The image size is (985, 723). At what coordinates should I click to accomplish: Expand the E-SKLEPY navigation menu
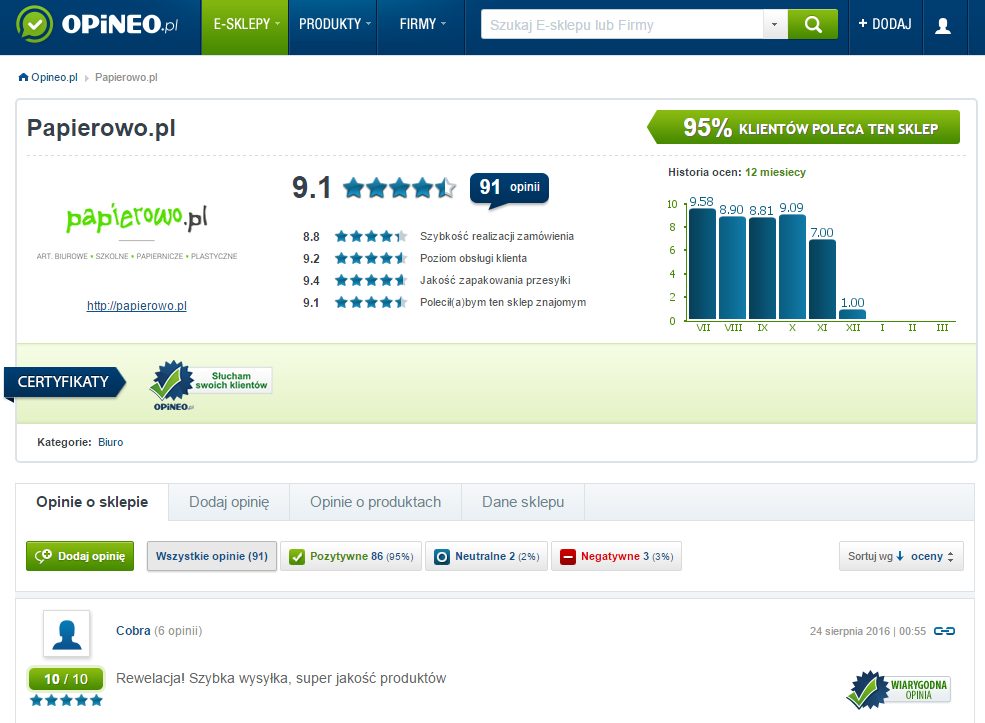tap(245, 24)
